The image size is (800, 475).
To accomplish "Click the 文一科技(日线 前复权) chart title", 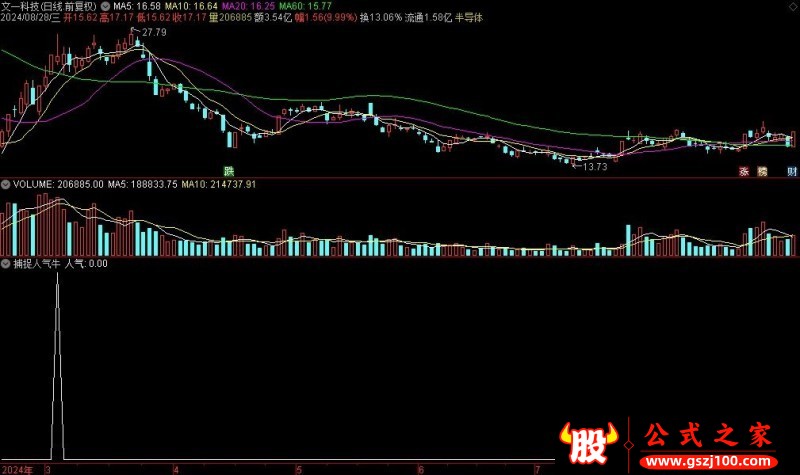I will coord(48,6).
